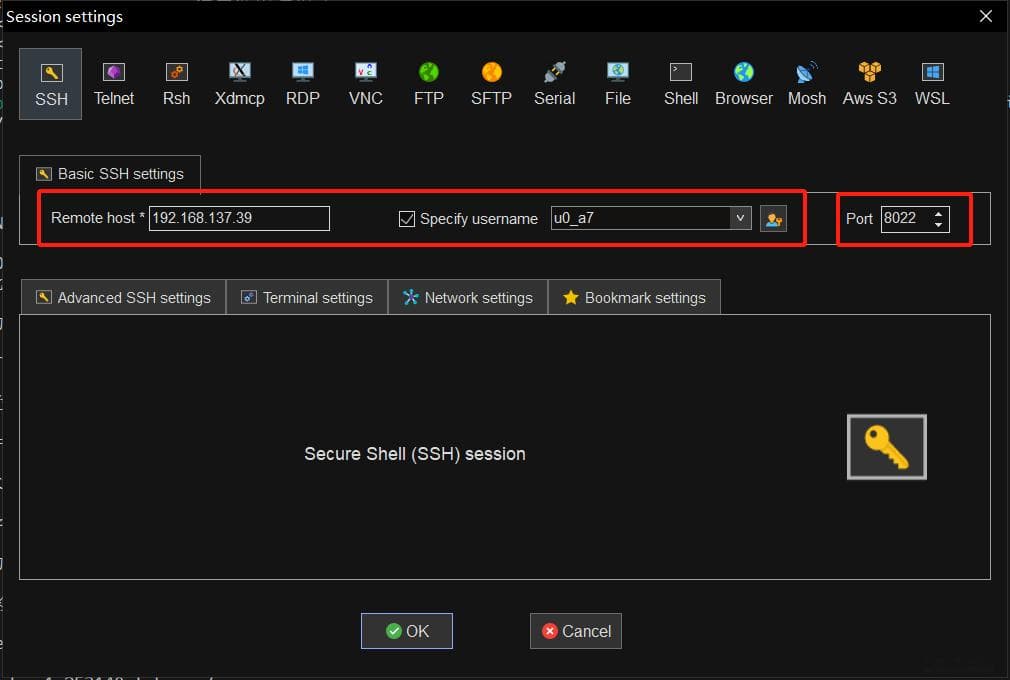Click the Cancel button
Viewport: 1010px width, 680px height.
coord(576,631)
